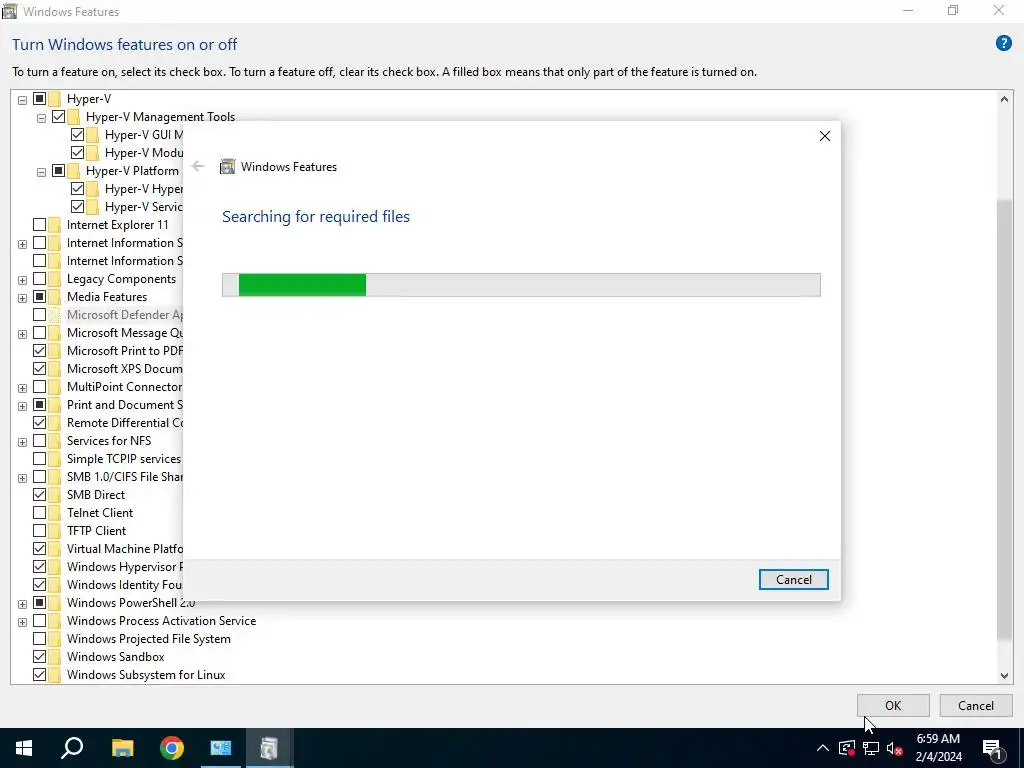This screenshot has height=768, width=1024.
Task: Collapse the Hyper-V tree node
Action: point(22,100)
